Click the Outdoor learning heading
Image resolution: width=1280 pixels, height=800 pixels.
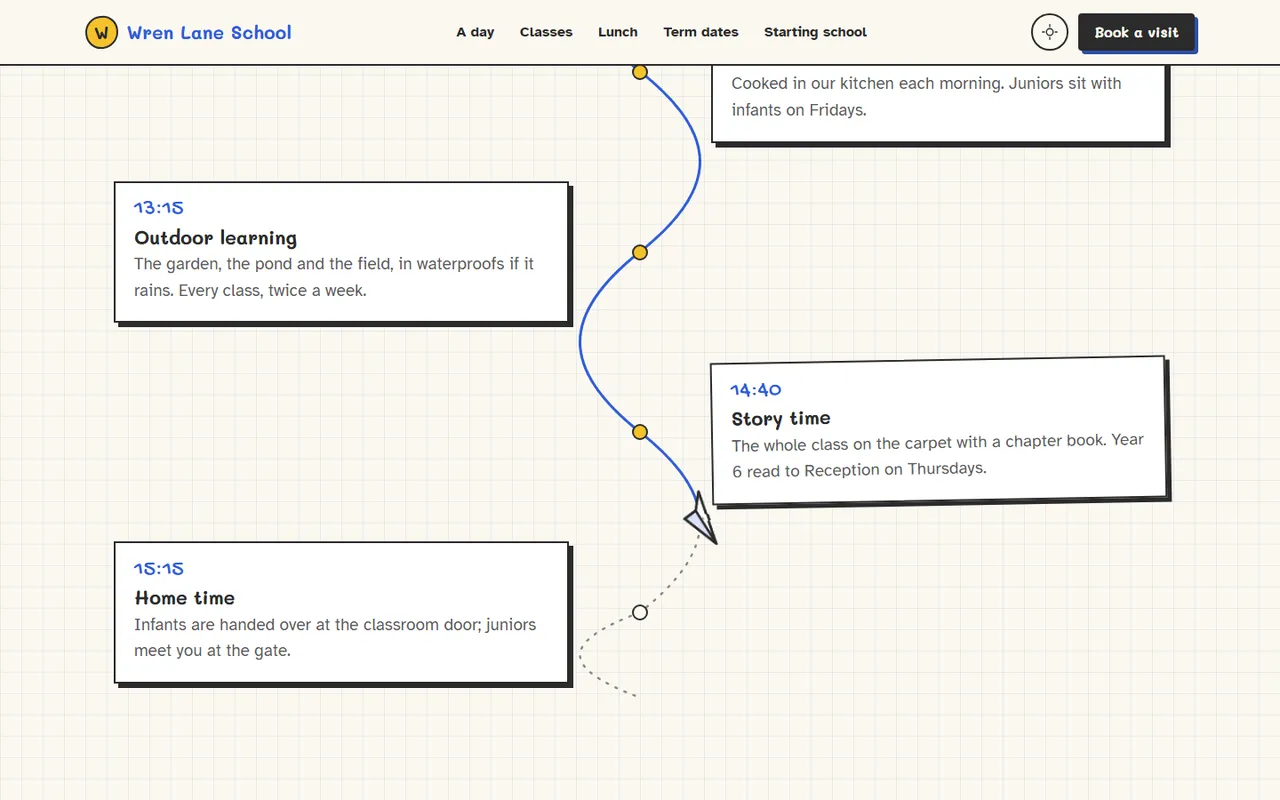(x=216, y=238)
